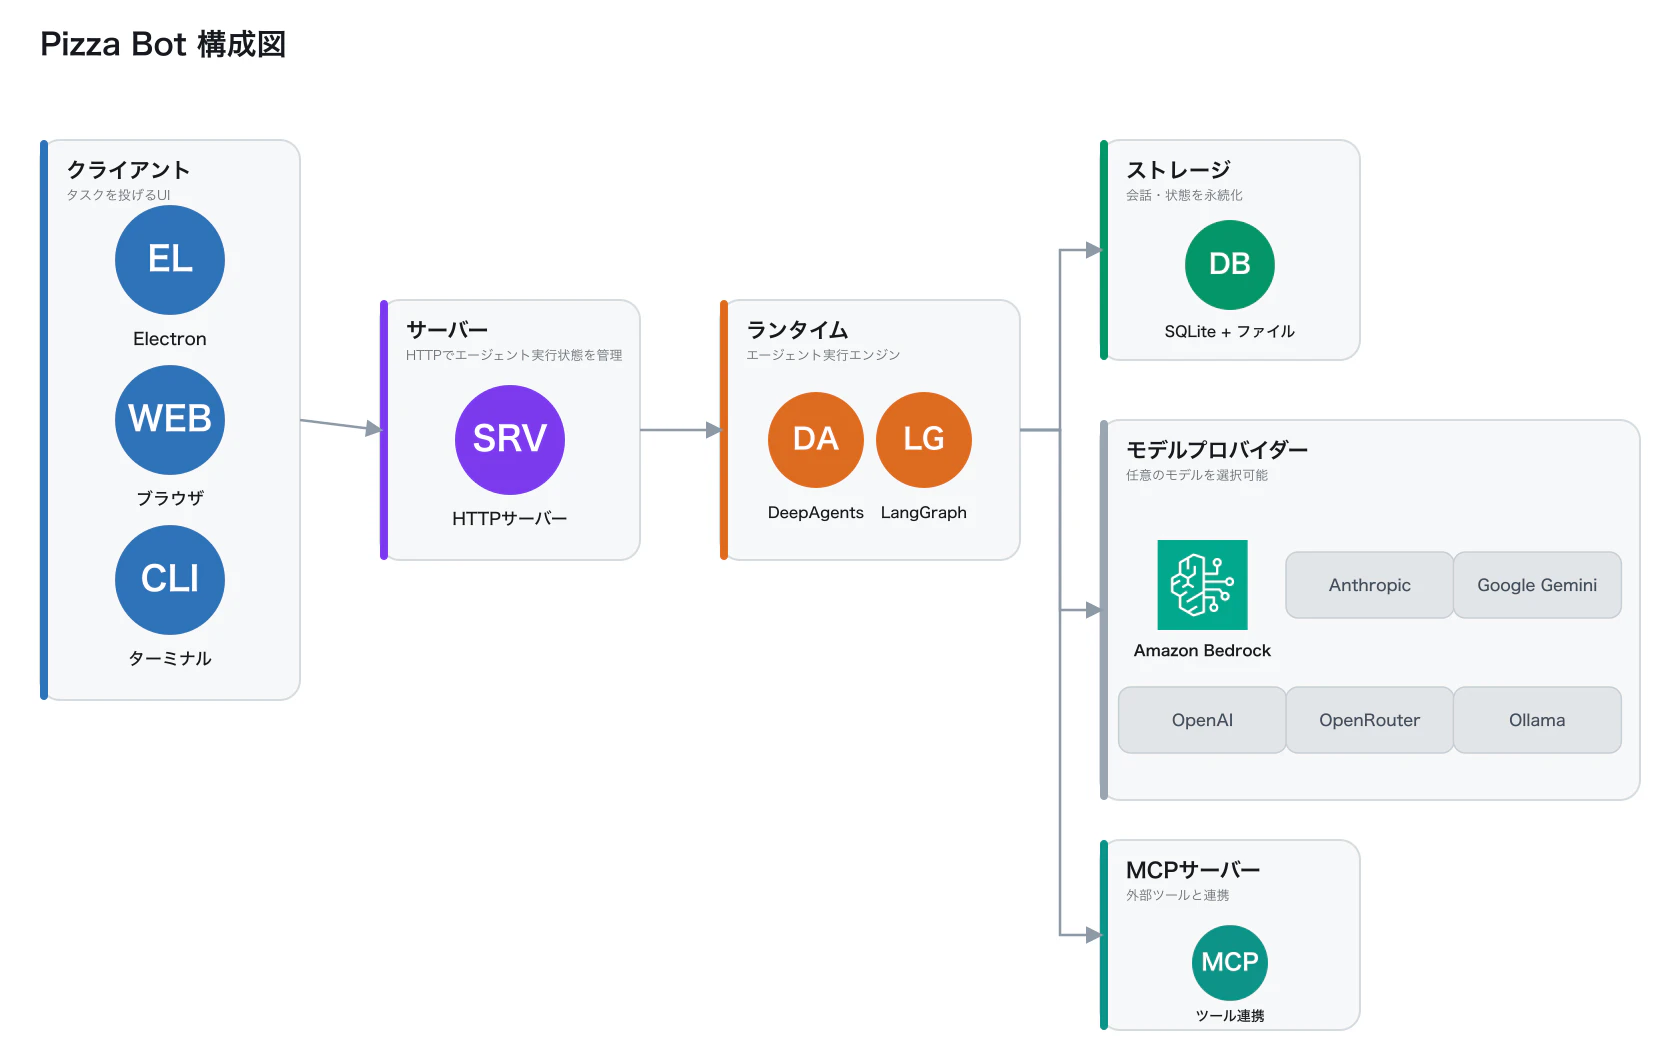Viewport: 1680px width, 1060px height.
Task: Click the Electron label text
Action: (x=170, y=339)
